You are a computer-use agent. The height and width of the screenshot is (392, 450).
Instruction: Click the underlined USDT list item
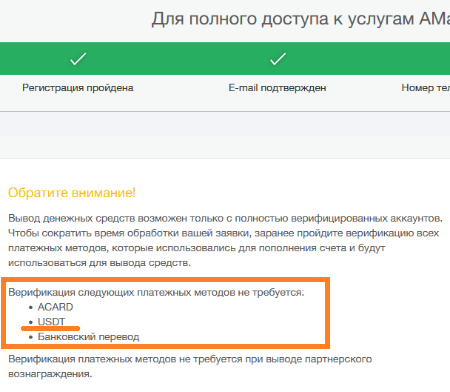coord(51,321)
